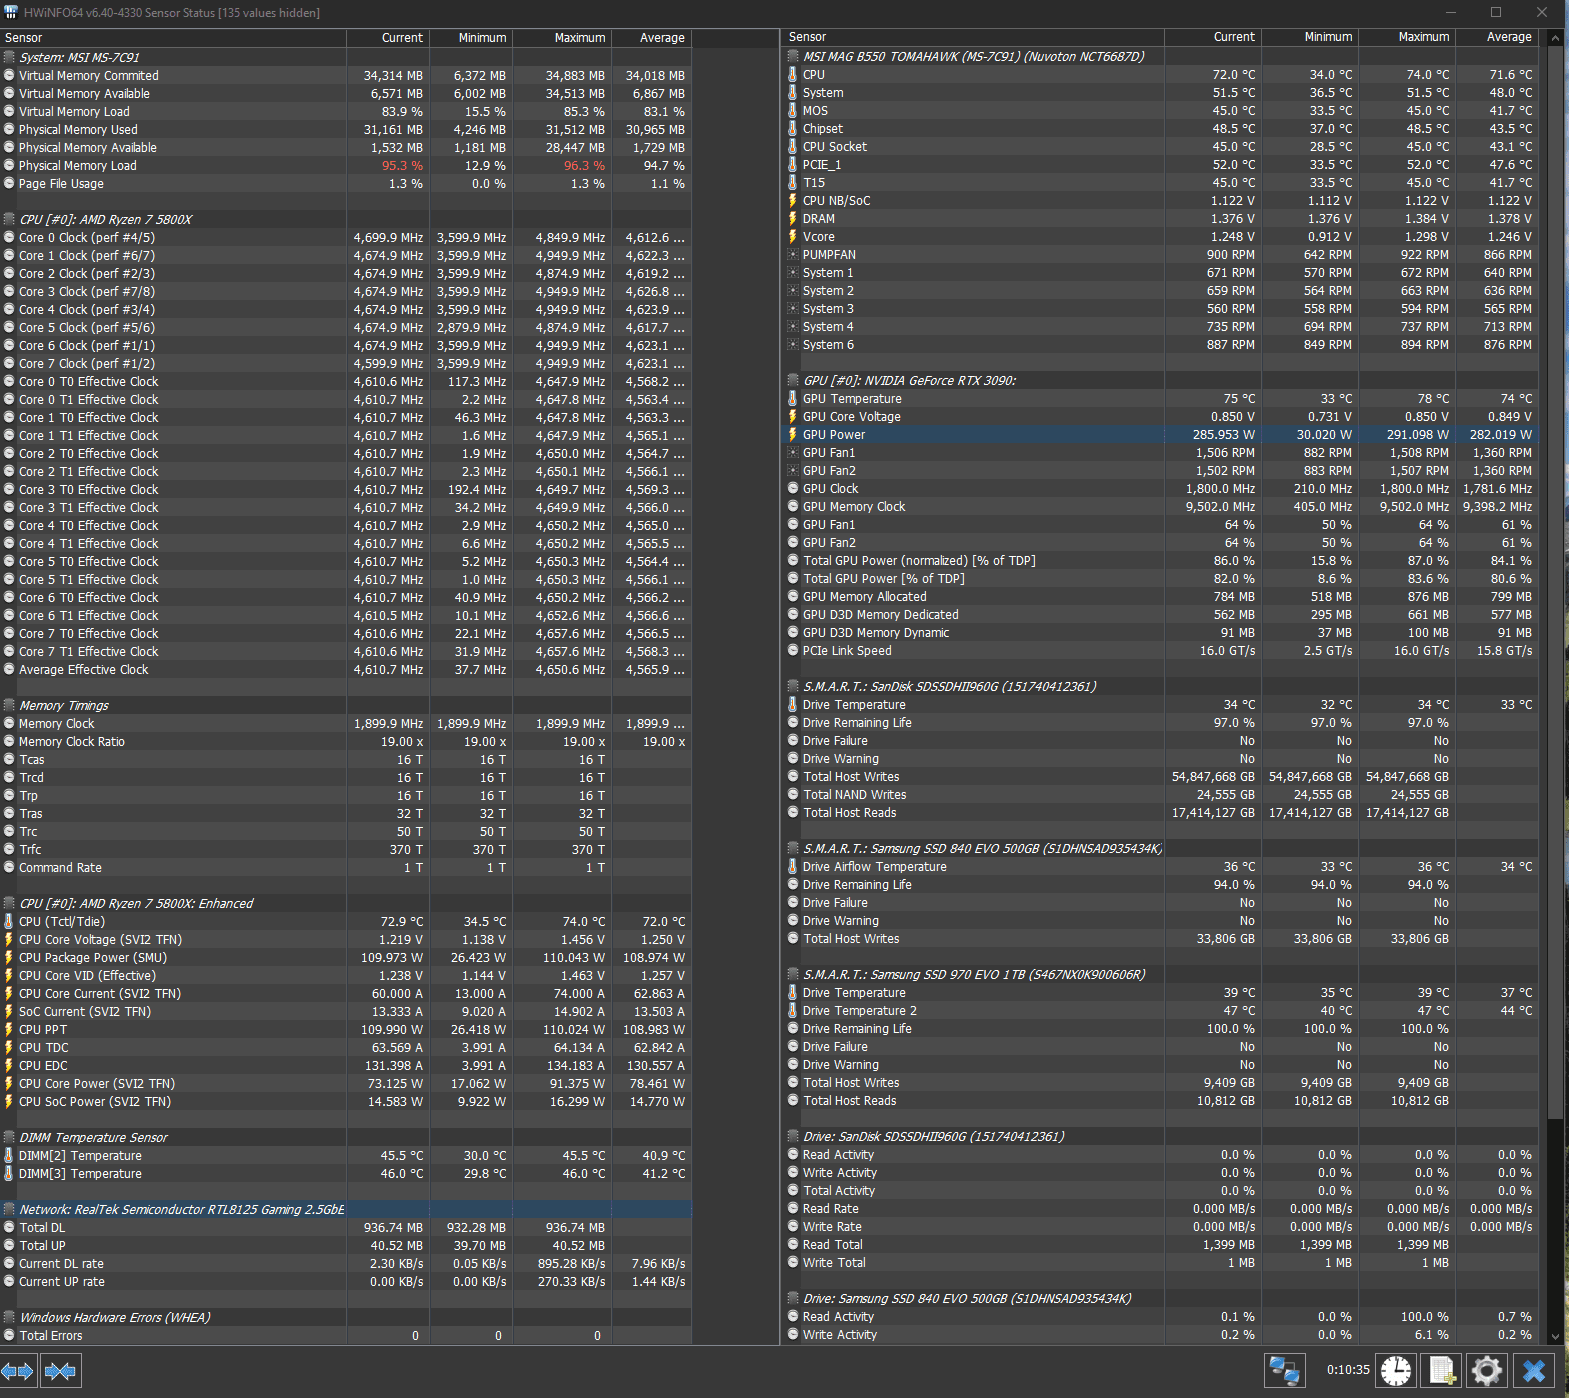Viewport: 1569px width, 1398px height.
Task: Click thermometer icon next to CPU (Tctl/Tdie)
Action: (x=9, y=921)
